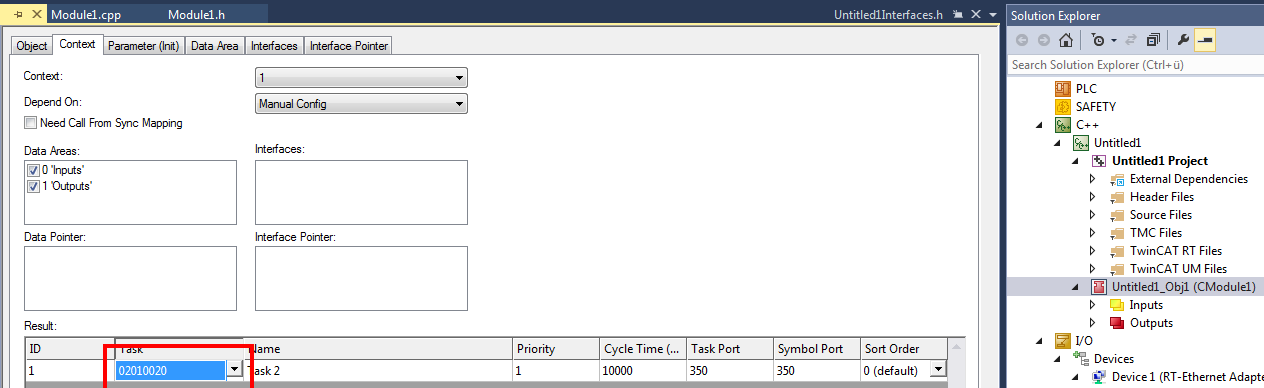
Task: Click the Symbol Port column header
Action: click(816, 349)
